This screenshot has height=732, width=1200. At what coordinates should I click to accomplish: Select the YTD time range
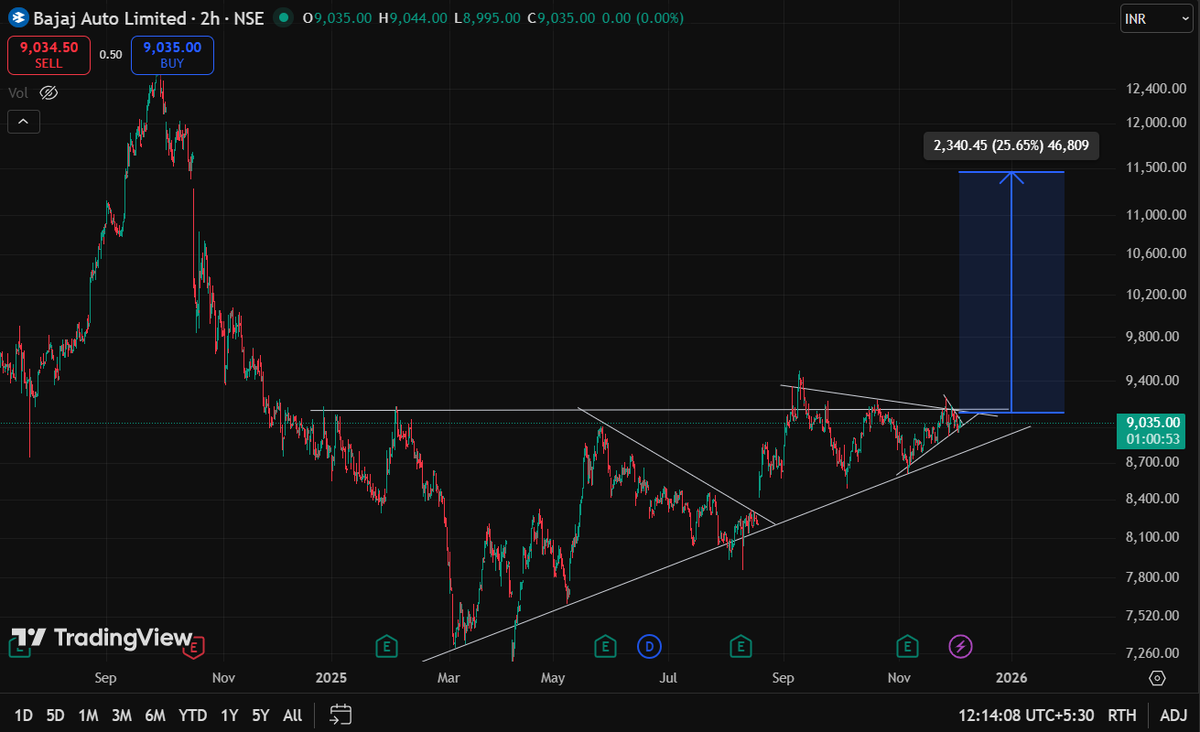point(192,715)
